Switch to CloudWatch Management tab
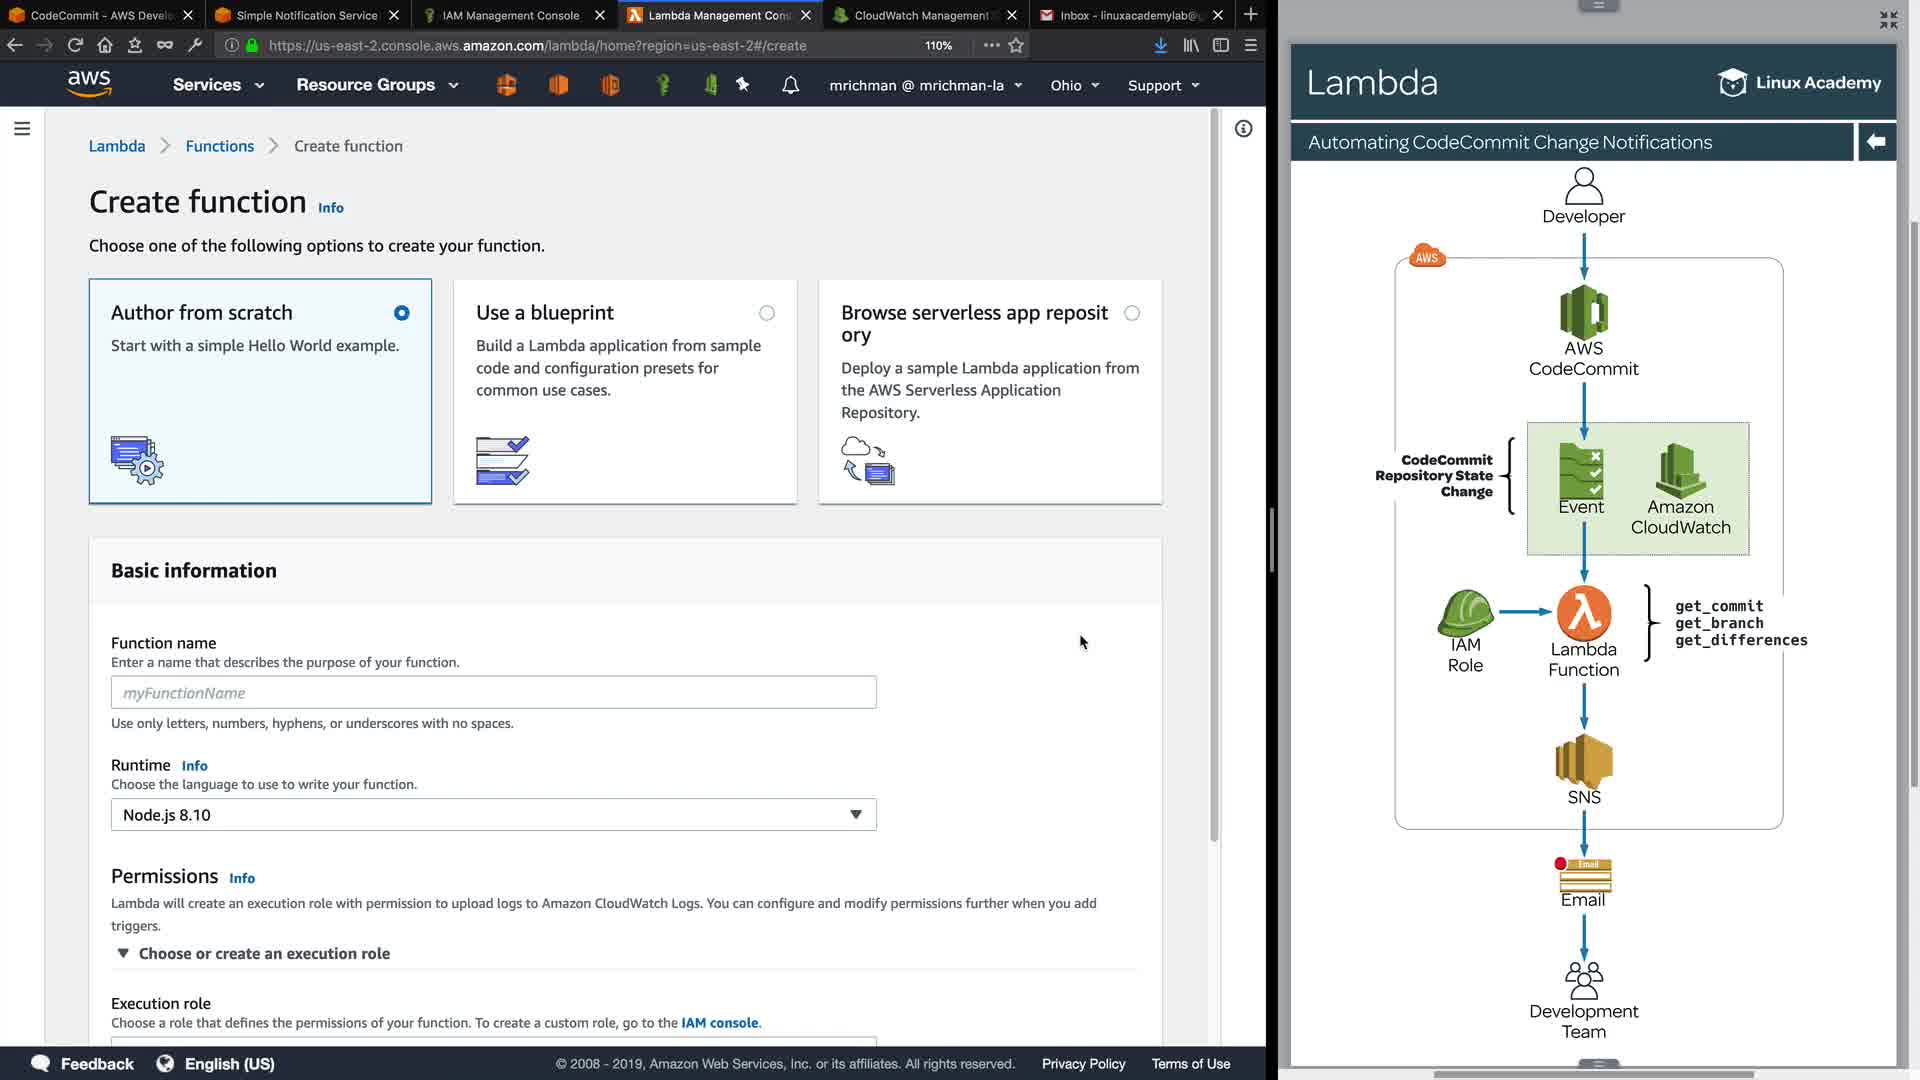This screenshot has height=1080, width=1920. [920, 15]
